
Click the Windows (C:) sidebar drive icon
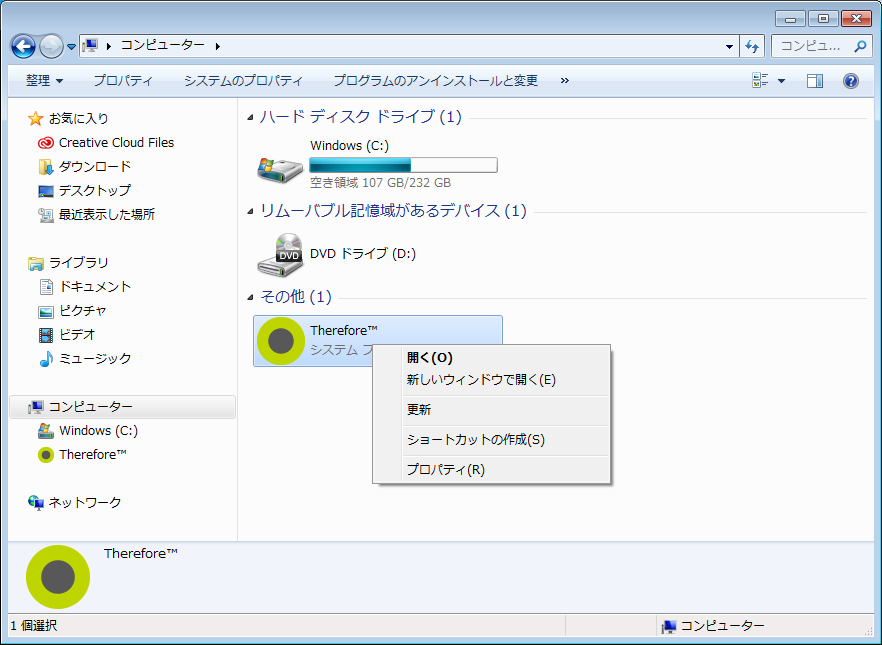click(46, 431)
